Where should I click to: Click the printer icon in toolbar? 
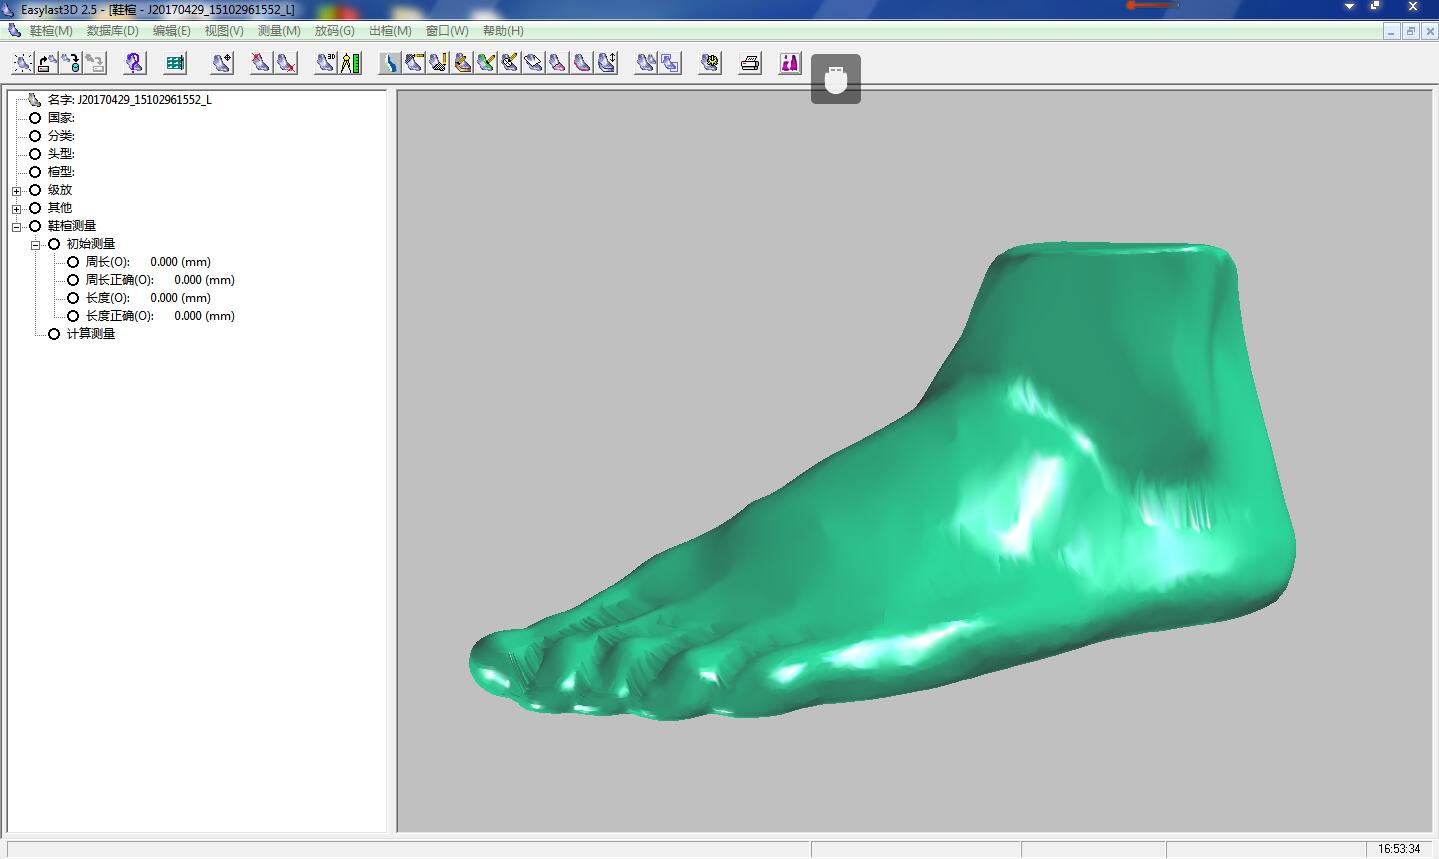[x=750, y=63]
